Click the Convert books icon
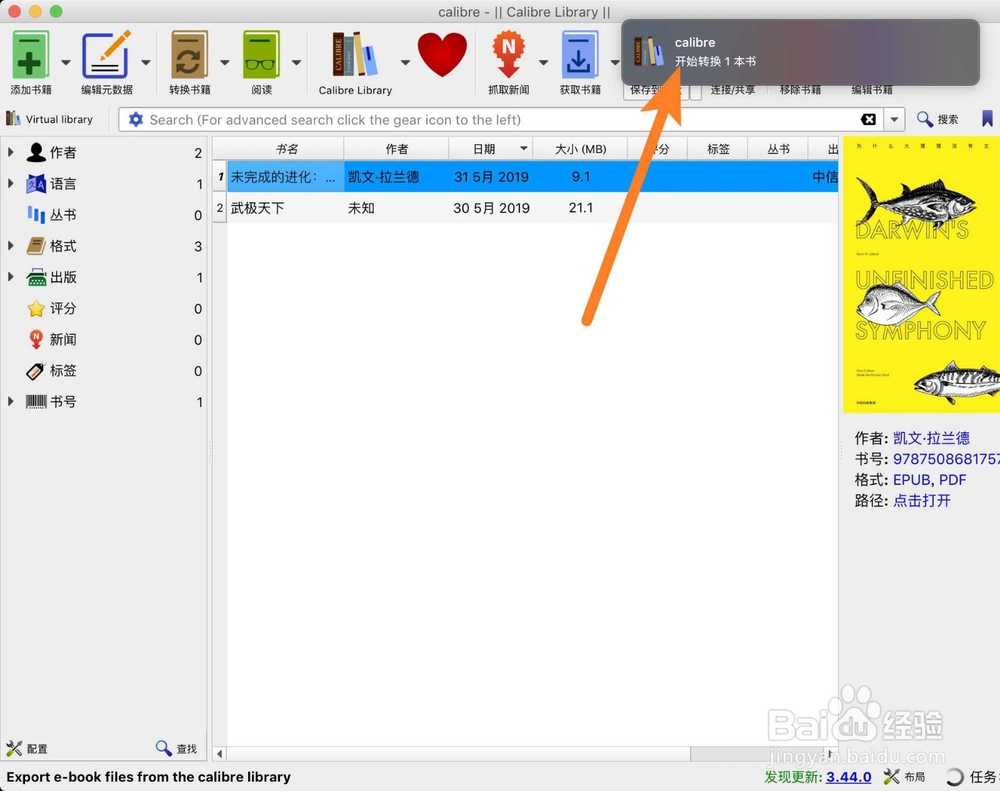Screen dimensions: 1000x791 (x=189, y=56)
